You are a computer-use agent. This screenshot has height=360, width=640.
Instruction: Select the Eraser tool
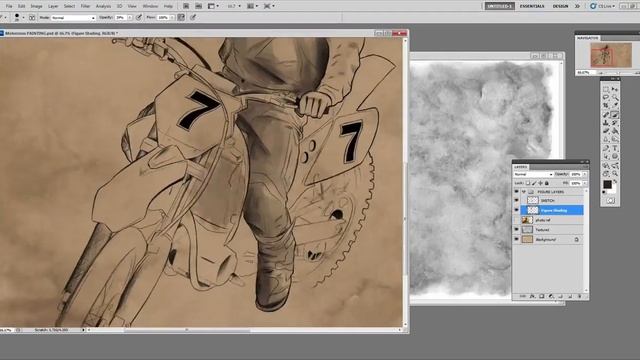(x=606, y=131)
